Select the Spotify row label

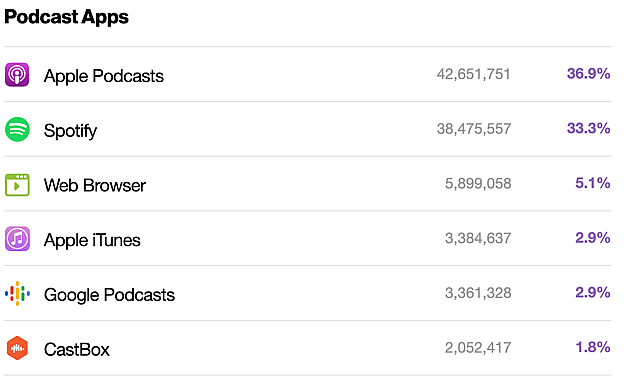pos(70,131)
